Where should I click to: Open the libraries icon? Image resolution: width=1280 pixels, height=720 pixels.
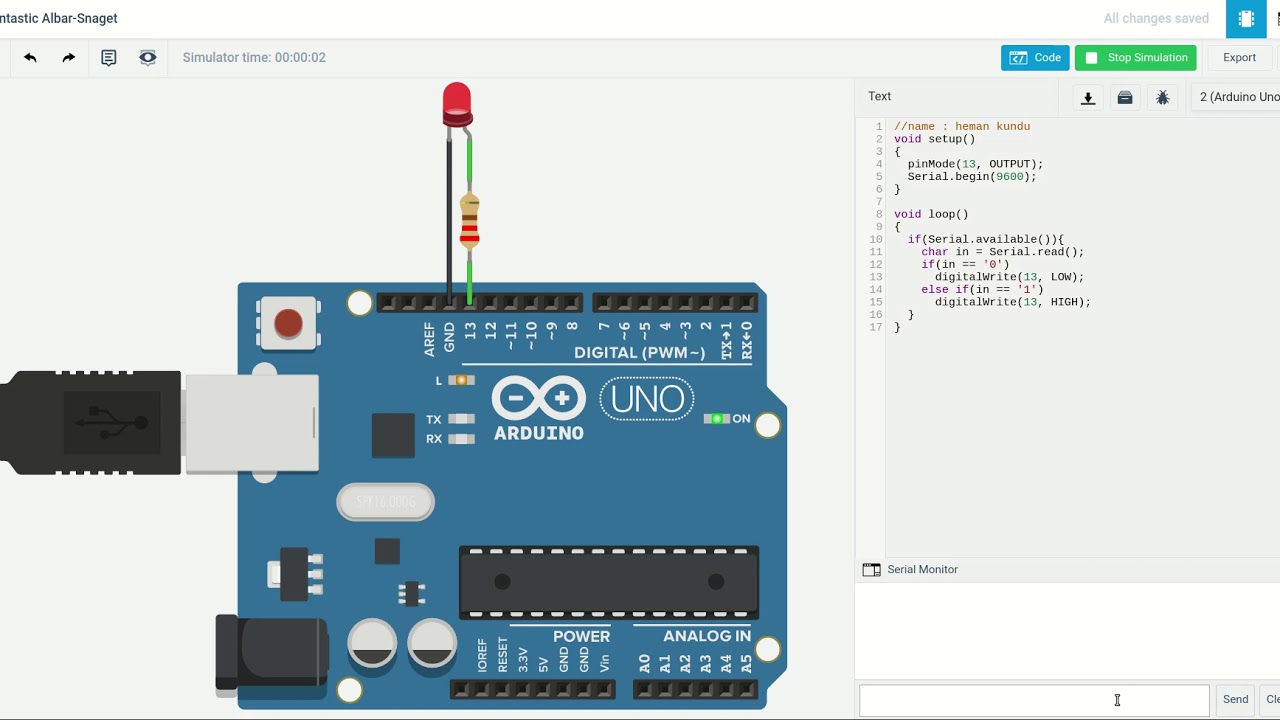[1125, 97]
